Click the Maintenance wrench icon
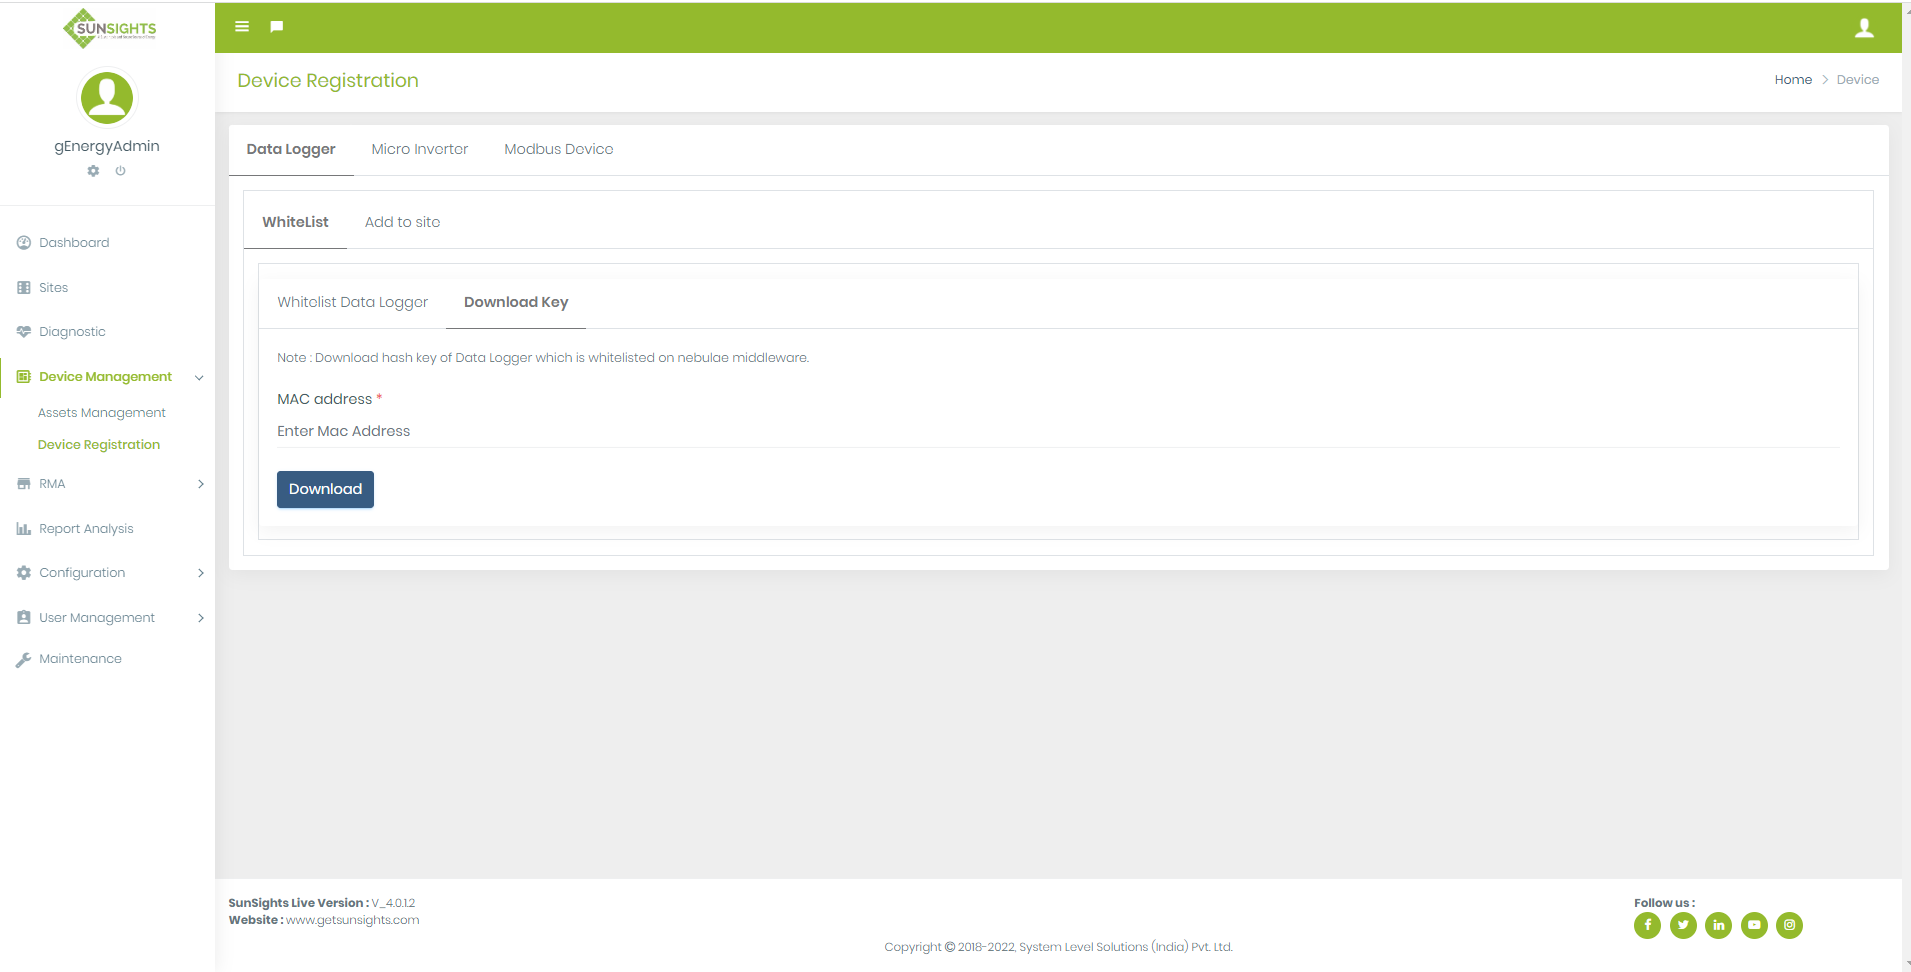Image resolution: width=1911 pixels, height=972 pixels. click(x=22, y=658)
